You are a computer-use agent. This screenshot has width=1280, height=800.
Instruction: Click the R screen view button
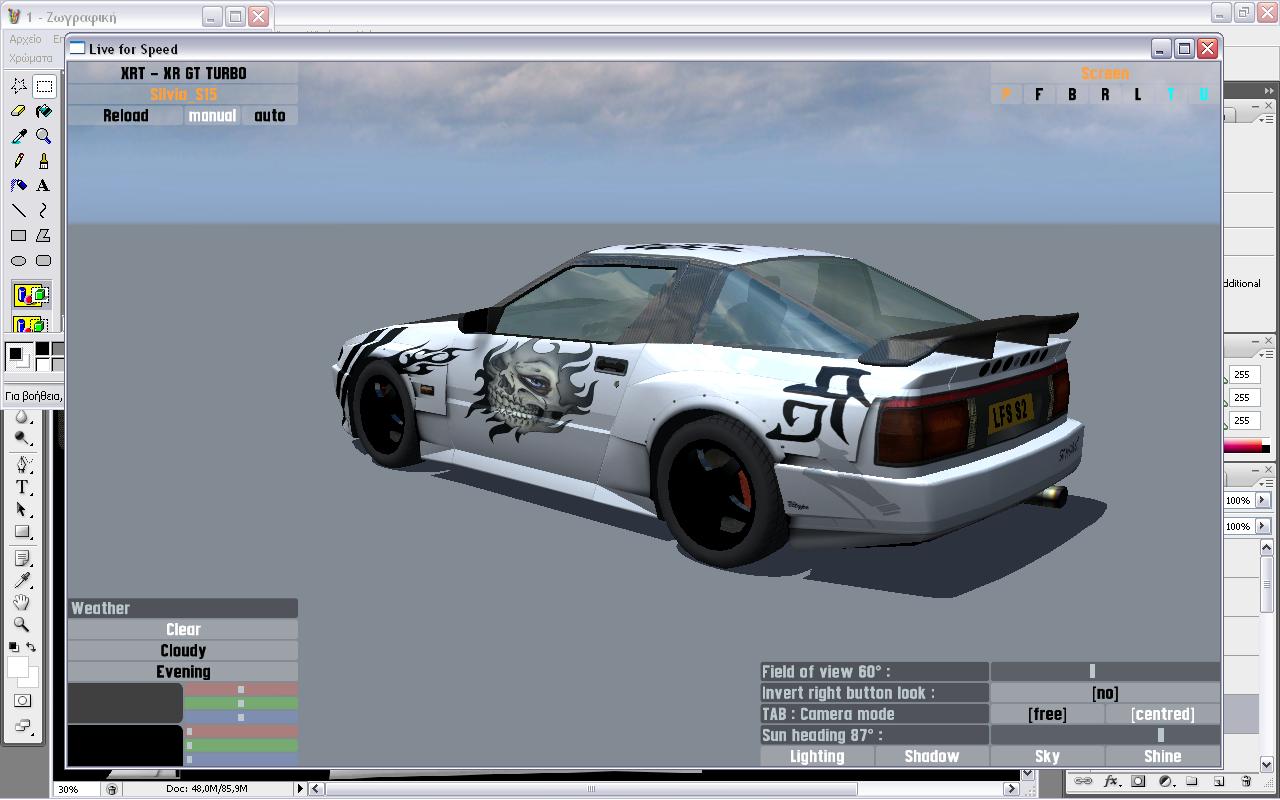tap(1105, 94)
